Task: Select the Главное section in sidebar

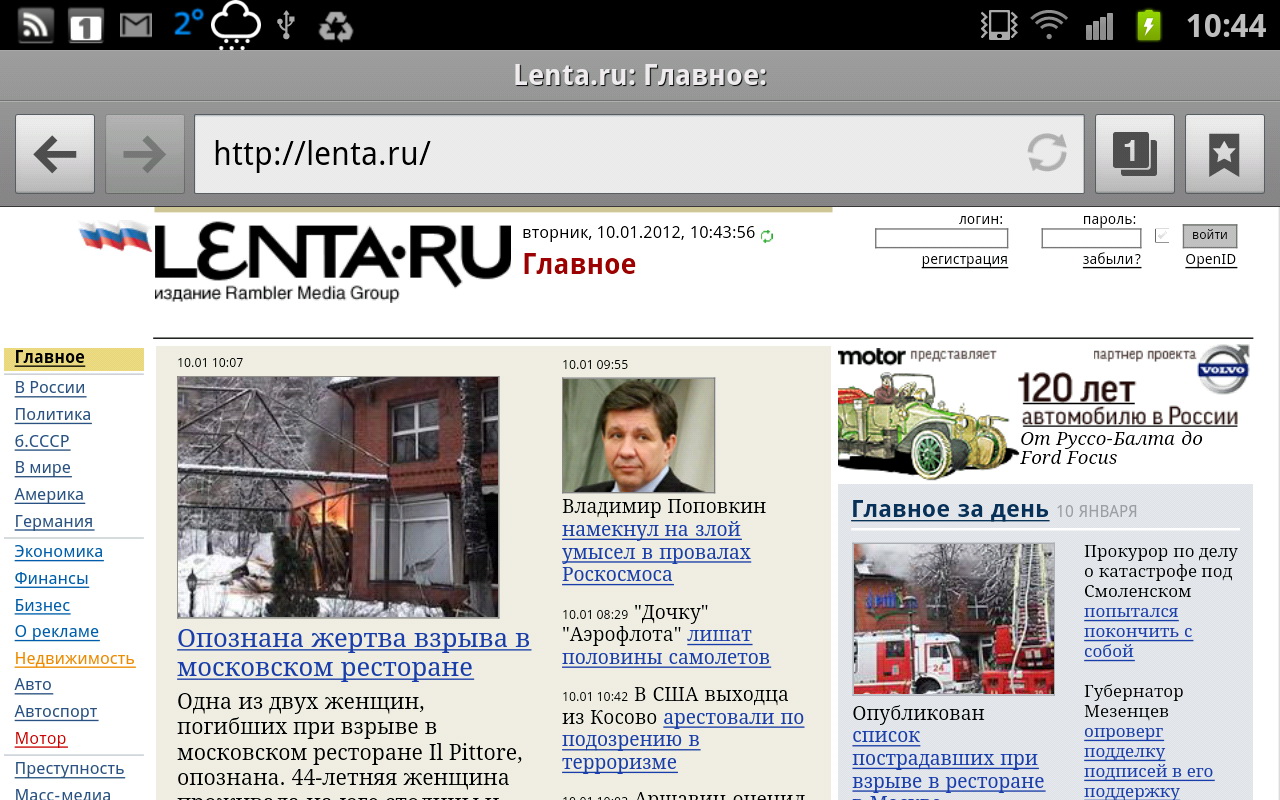Action: pyautogui.click(x=50, y=358)
